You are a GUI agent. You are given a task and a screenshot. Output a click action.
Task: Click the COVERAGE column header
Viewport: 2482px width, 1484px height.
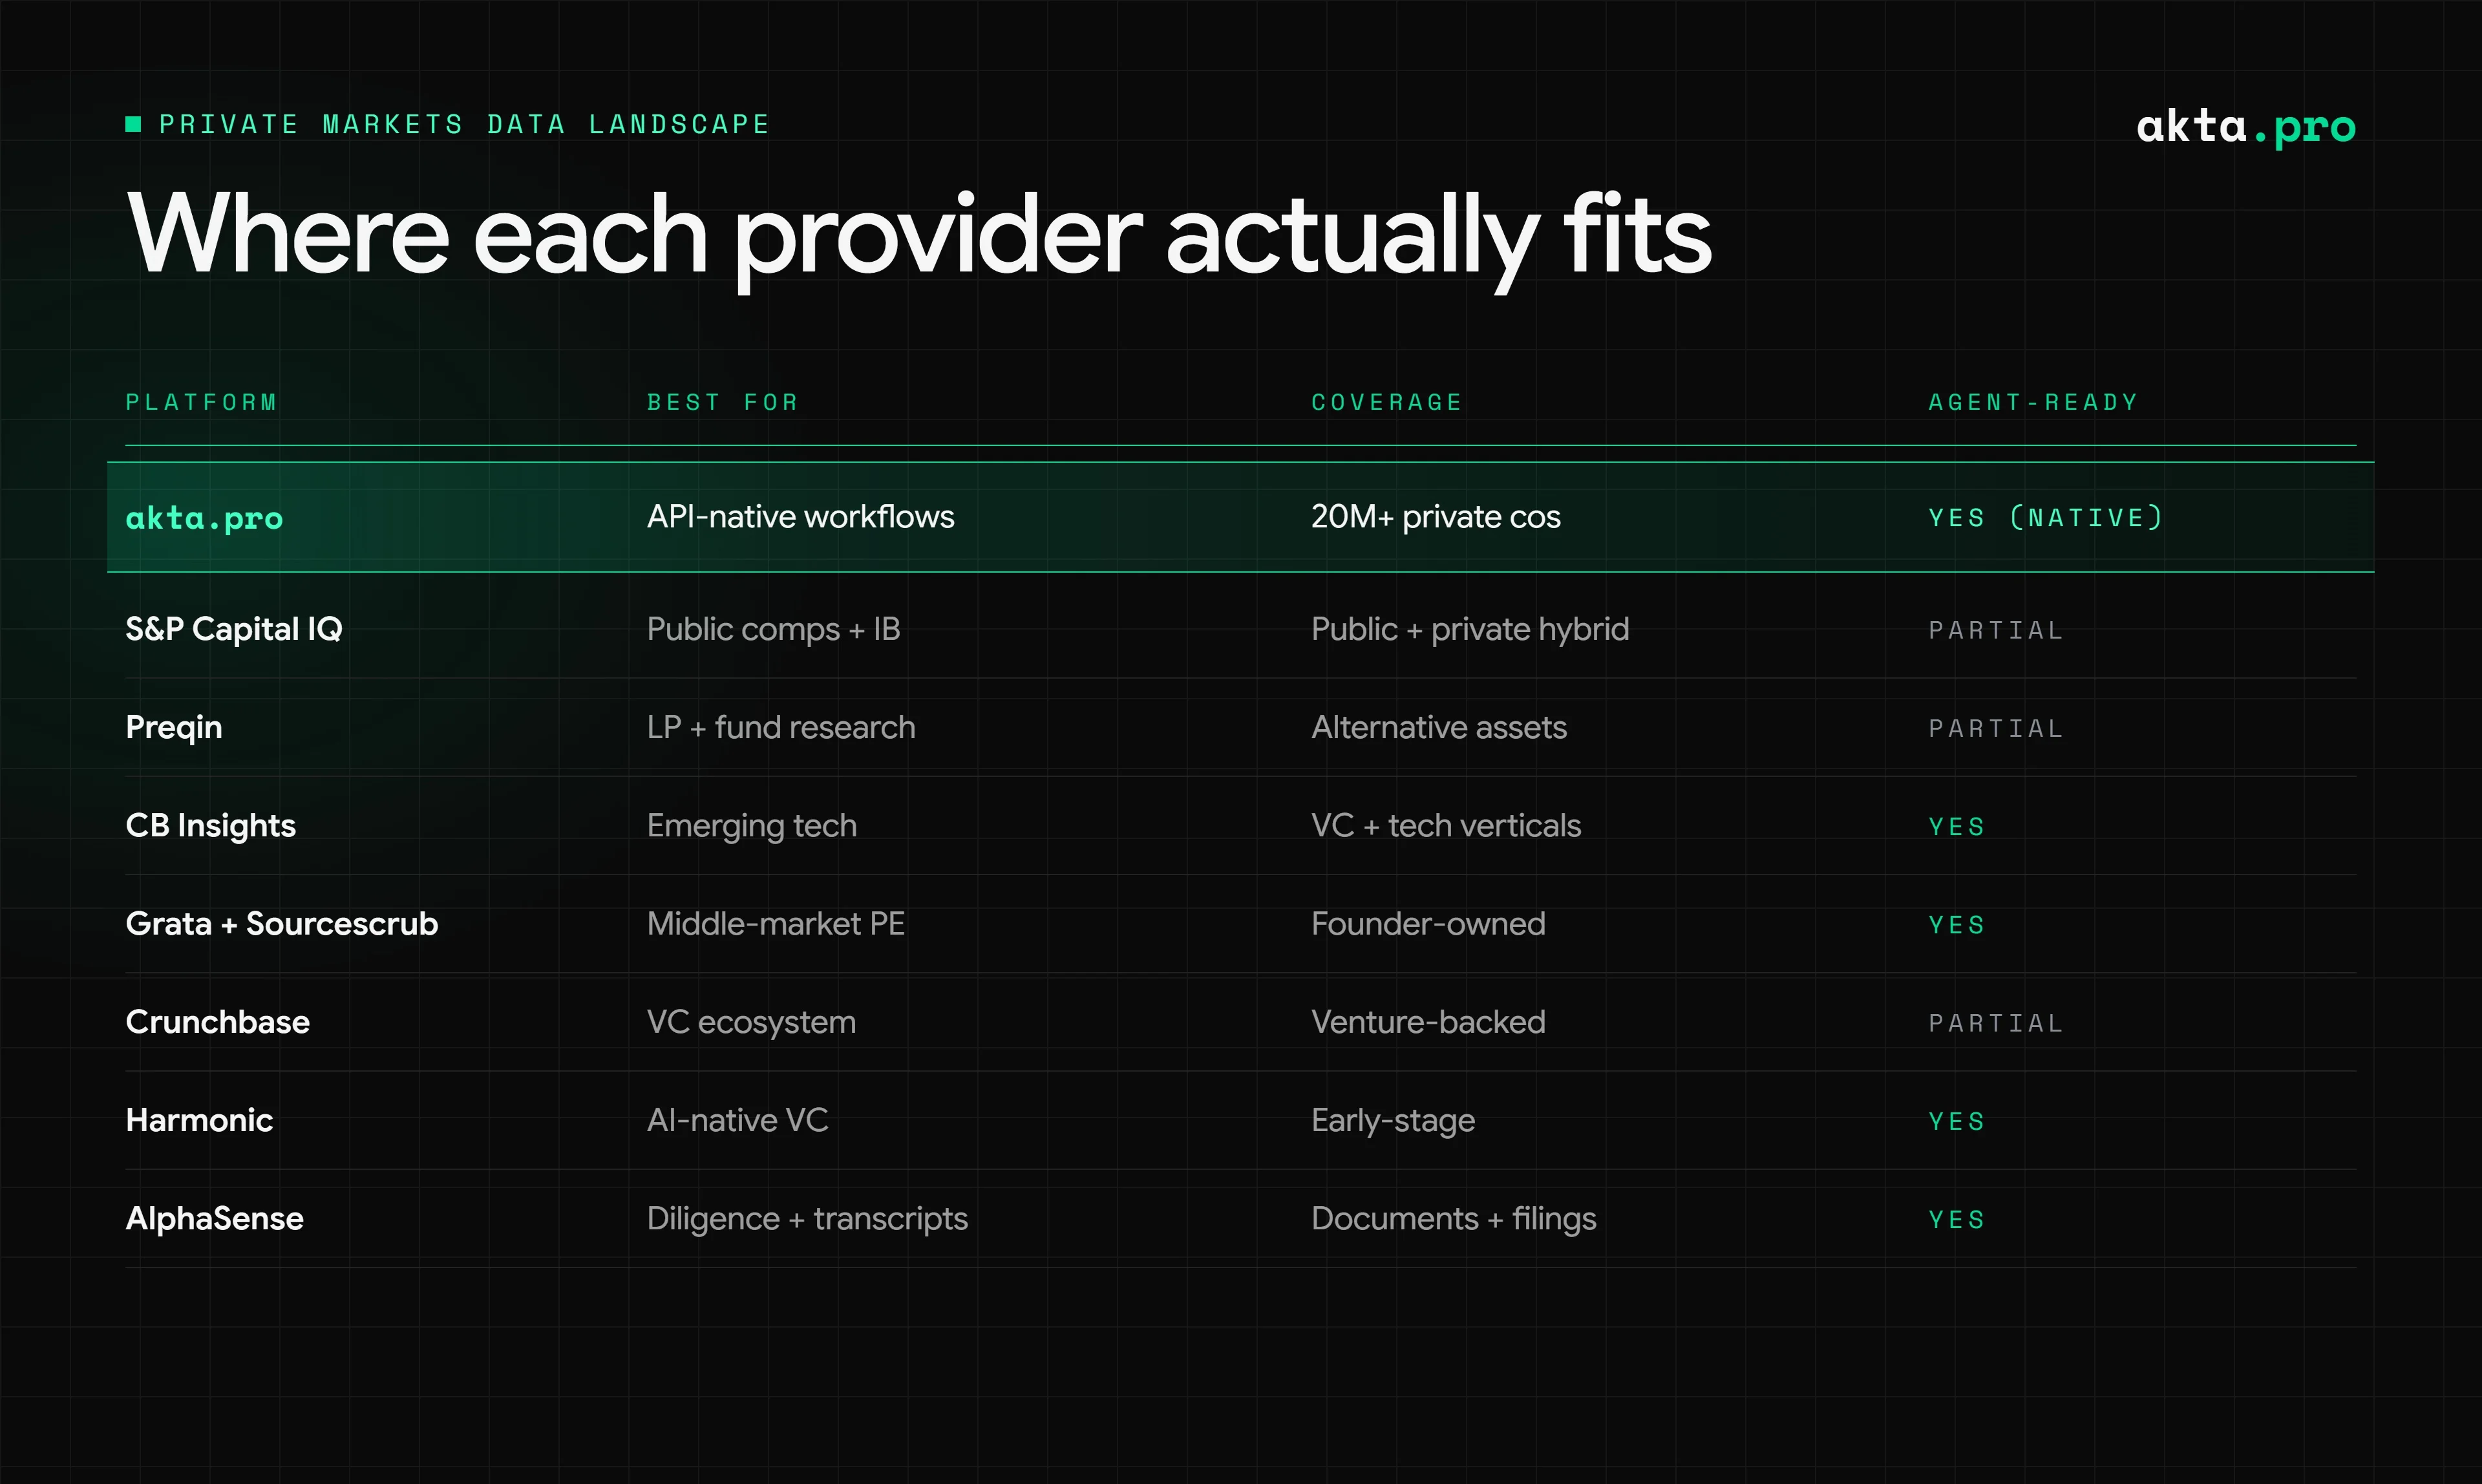[x=1387, y=402]
